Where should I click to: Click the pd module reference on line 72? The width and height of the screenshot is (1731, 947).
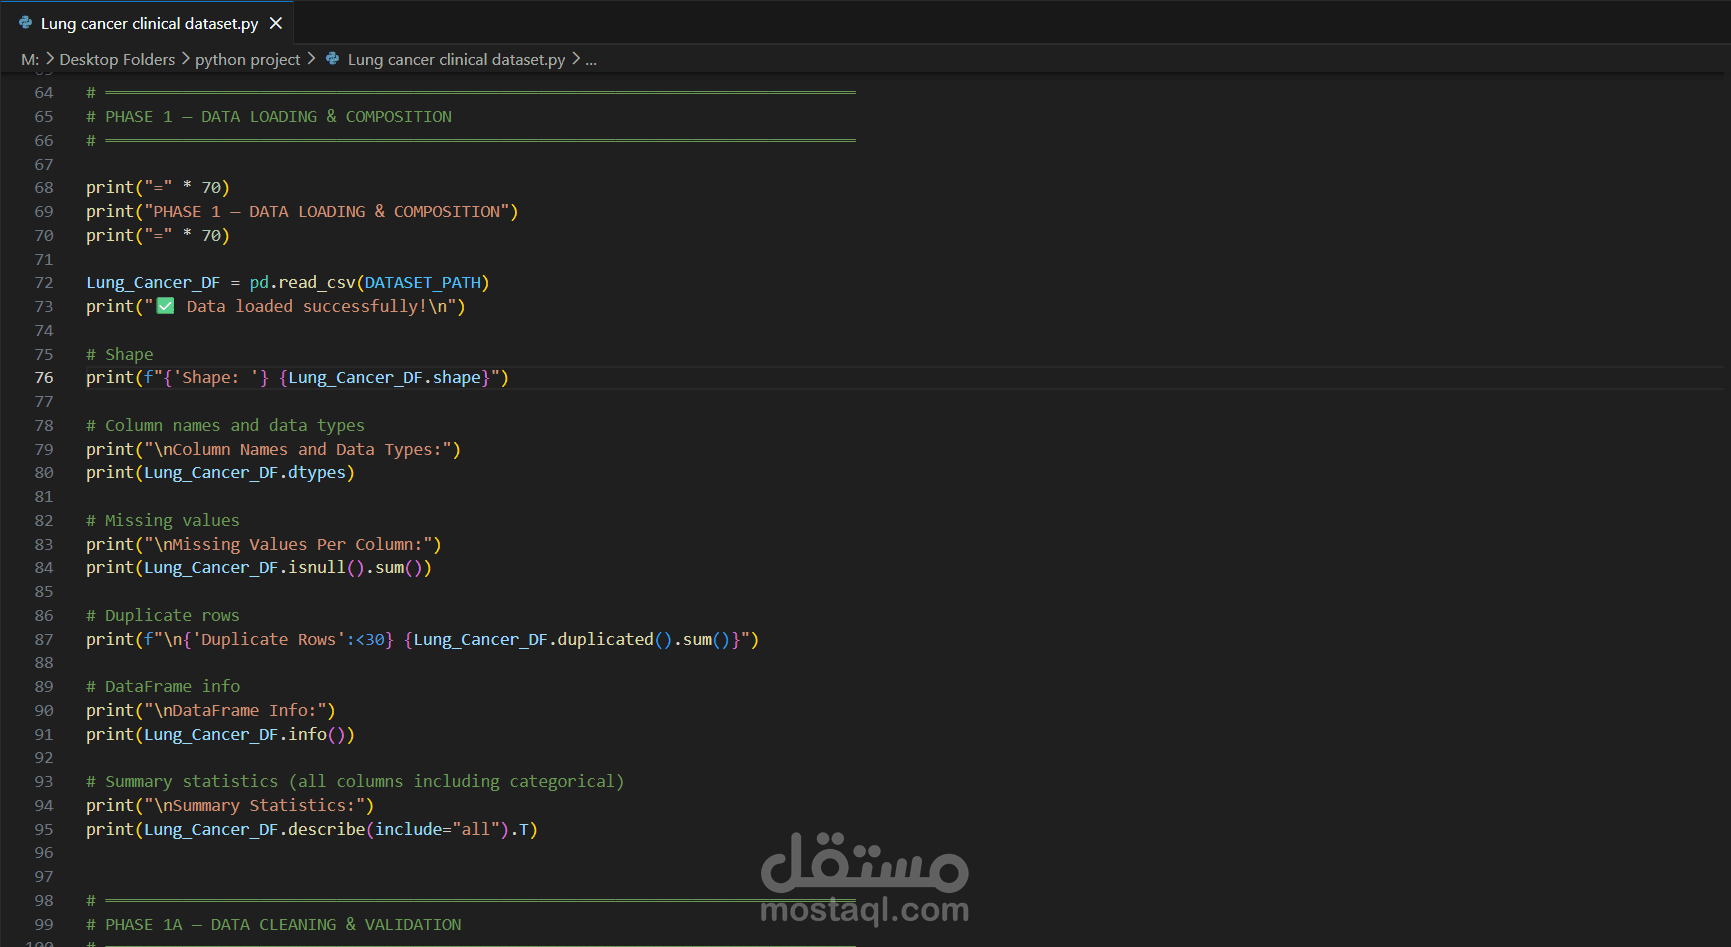pyautogui.click(x=259, y=283)
